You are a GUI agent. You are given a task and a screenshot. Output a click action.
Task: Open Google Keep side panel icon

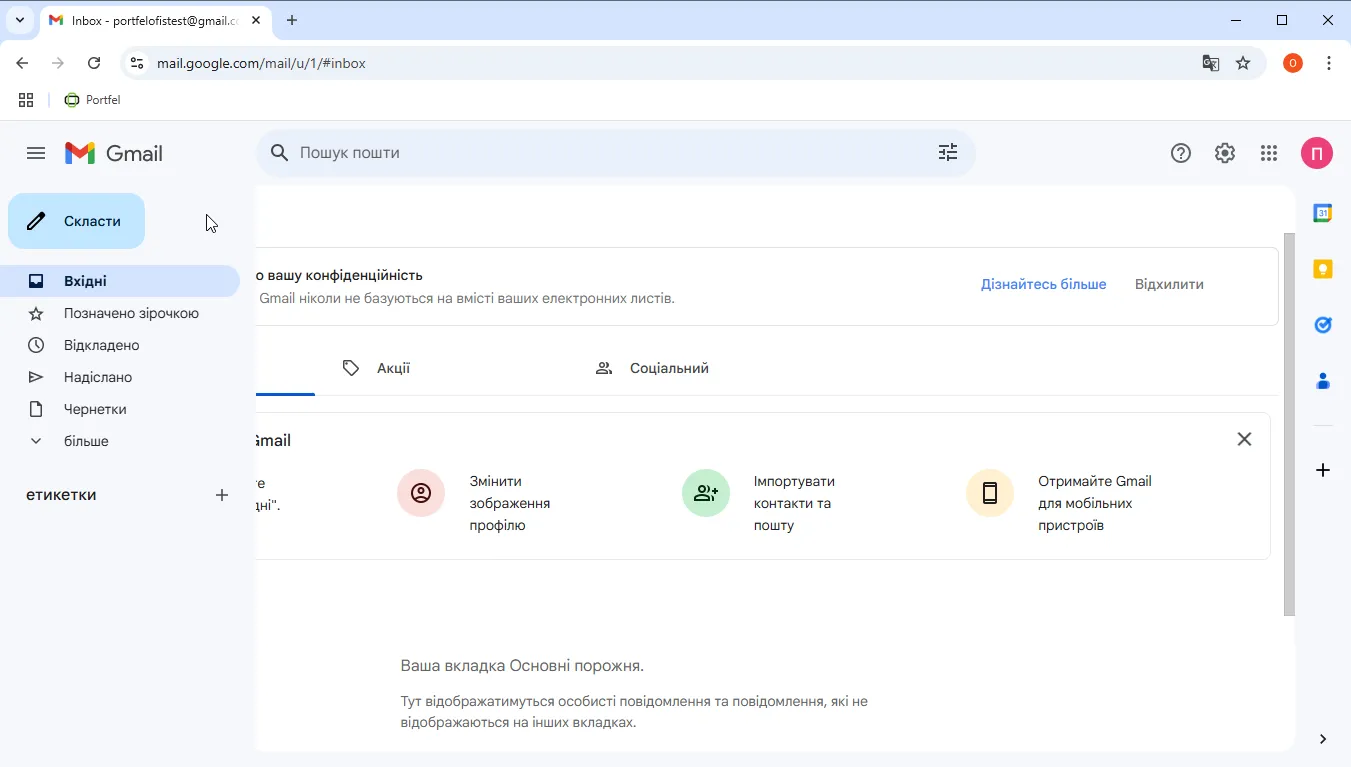pyautogui.click(x=1323, y=269)
